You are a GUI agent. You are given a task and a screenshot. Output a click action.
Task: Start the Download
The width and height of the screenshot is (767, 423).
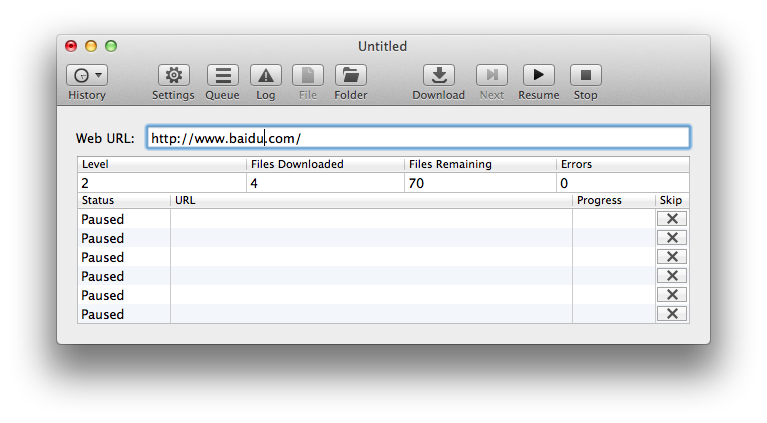439,75
